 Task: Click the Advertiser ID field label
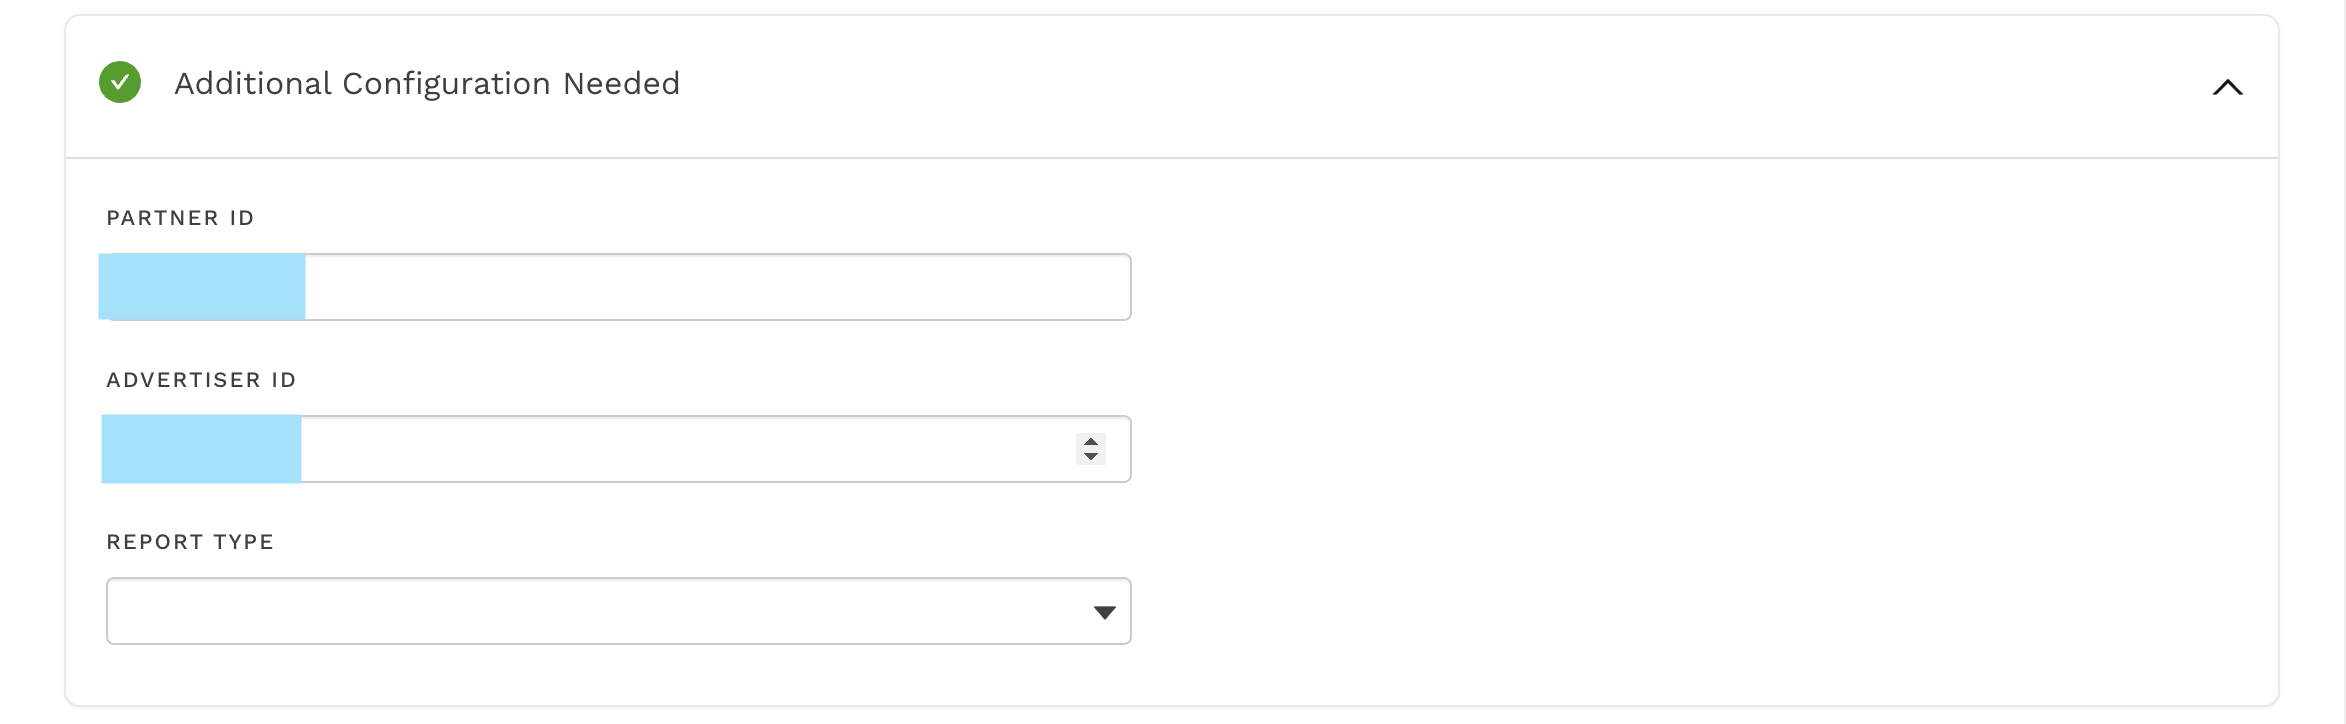[201, 380]
